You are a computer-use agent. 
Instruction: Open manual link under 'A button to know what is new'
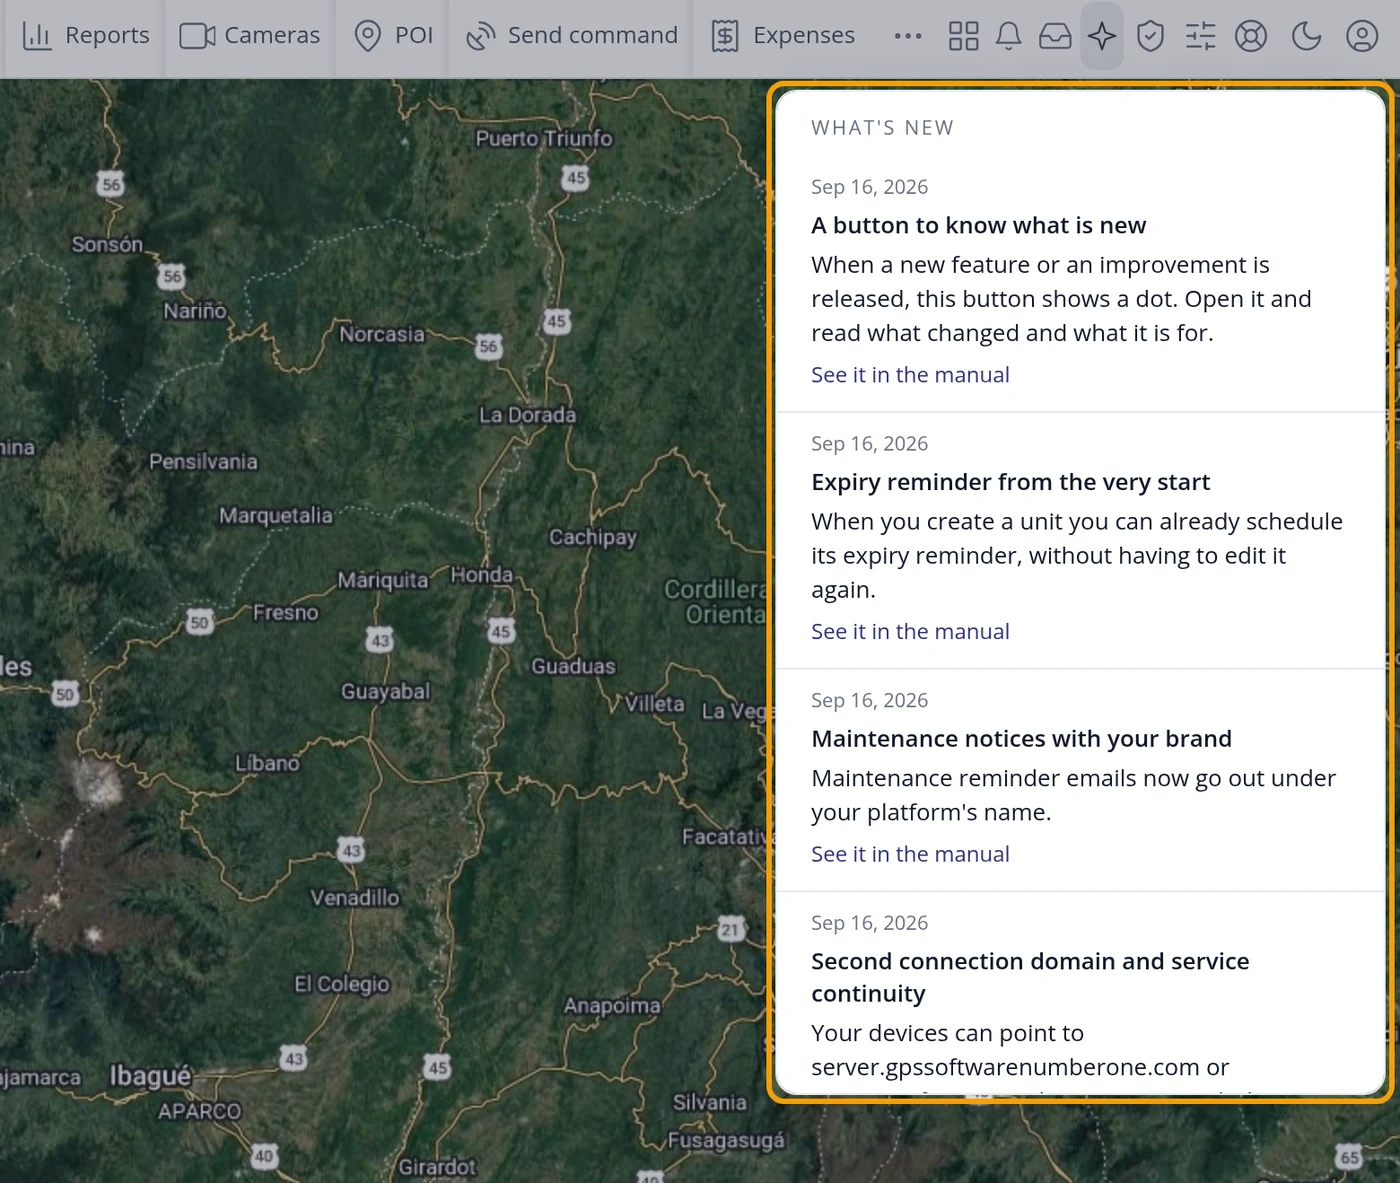(910, 375)
